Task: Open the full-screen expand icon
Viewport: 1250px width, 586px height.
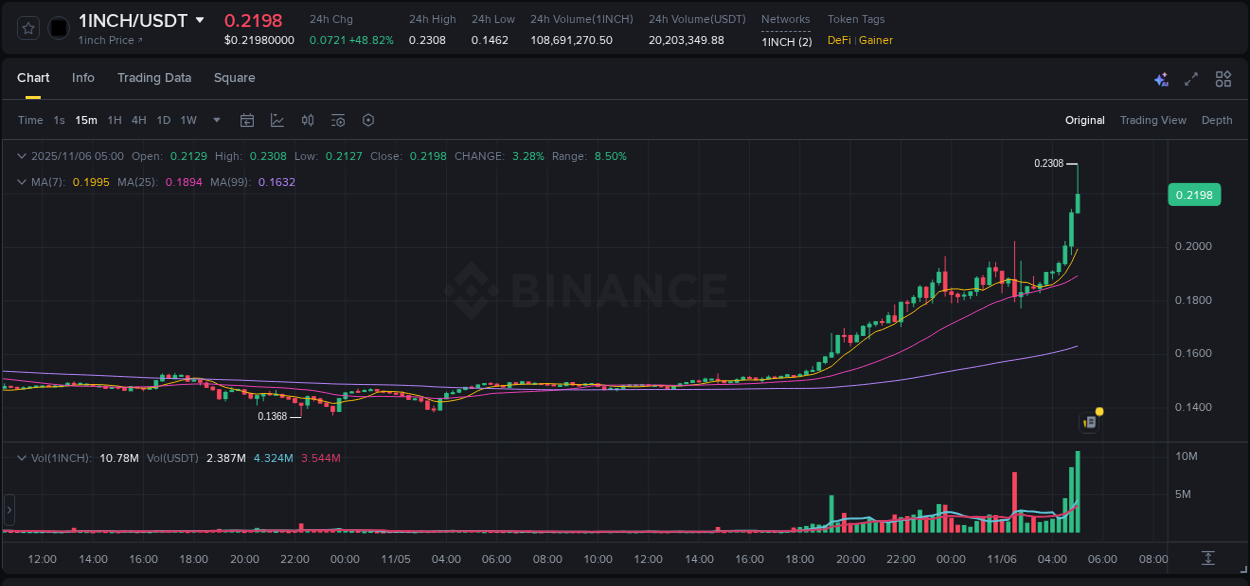Action: 1191,78
